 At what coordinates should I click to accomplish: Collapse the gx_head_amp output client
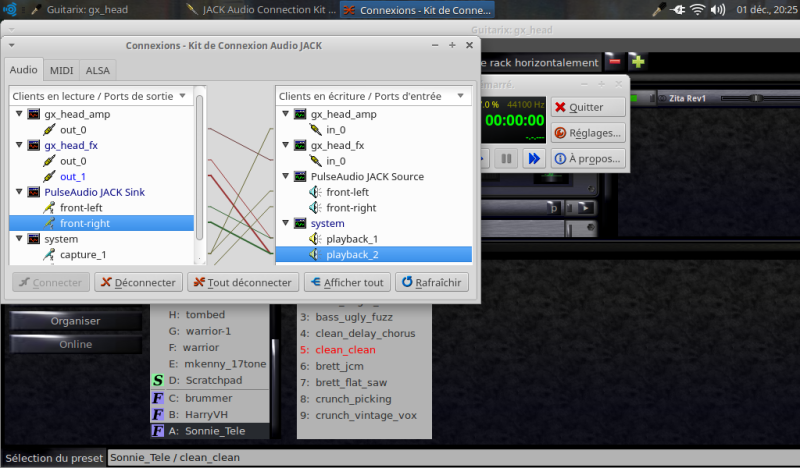[19, 114]
